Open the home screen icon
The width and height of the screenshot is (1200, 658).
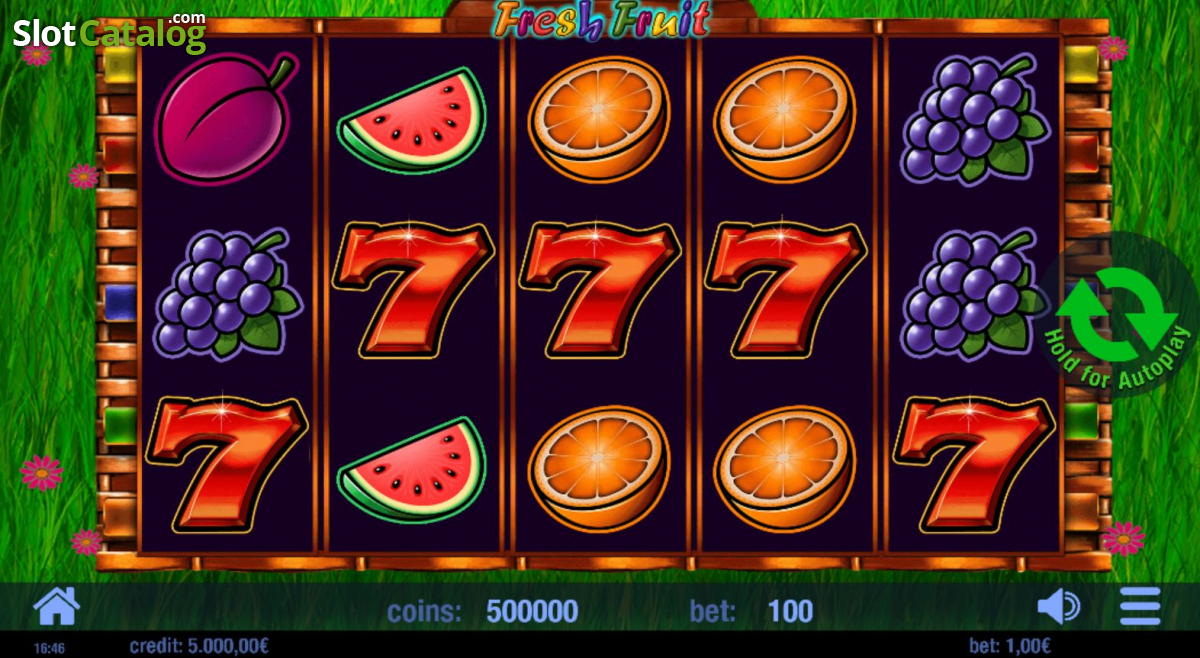pyautogui.click(x=56, y=606)
